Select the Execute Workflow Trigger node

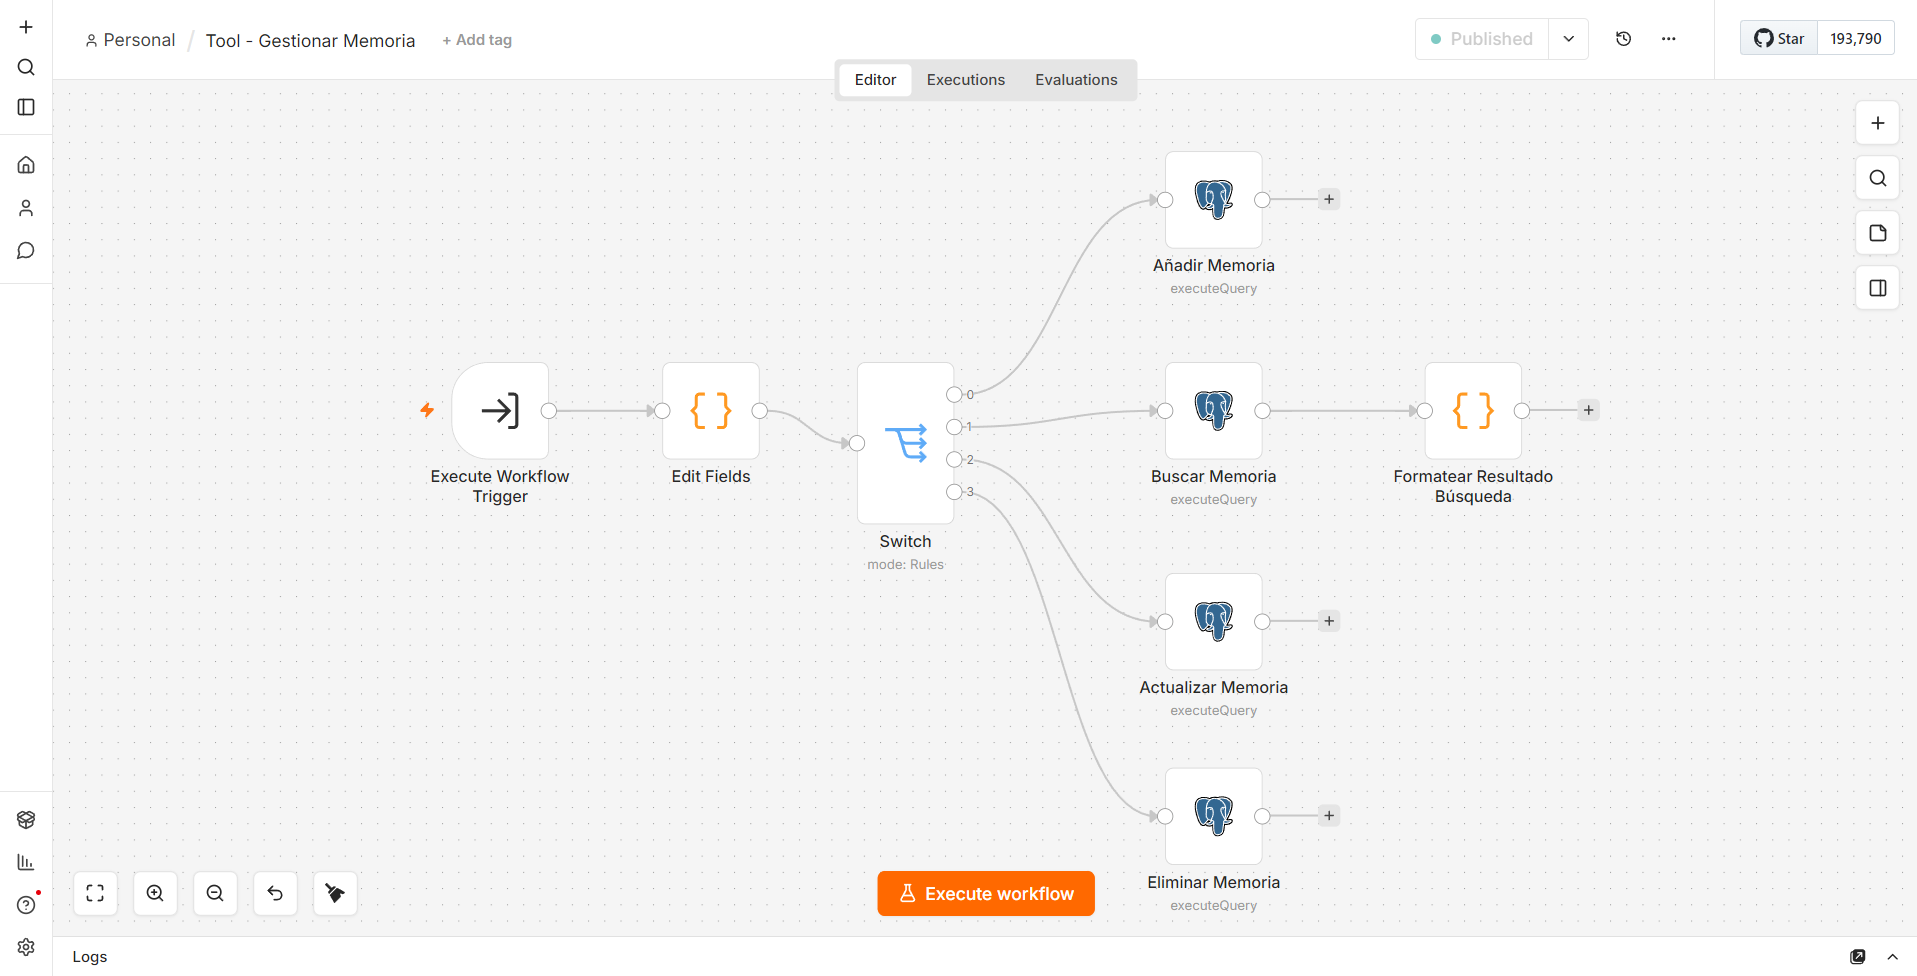500,411
